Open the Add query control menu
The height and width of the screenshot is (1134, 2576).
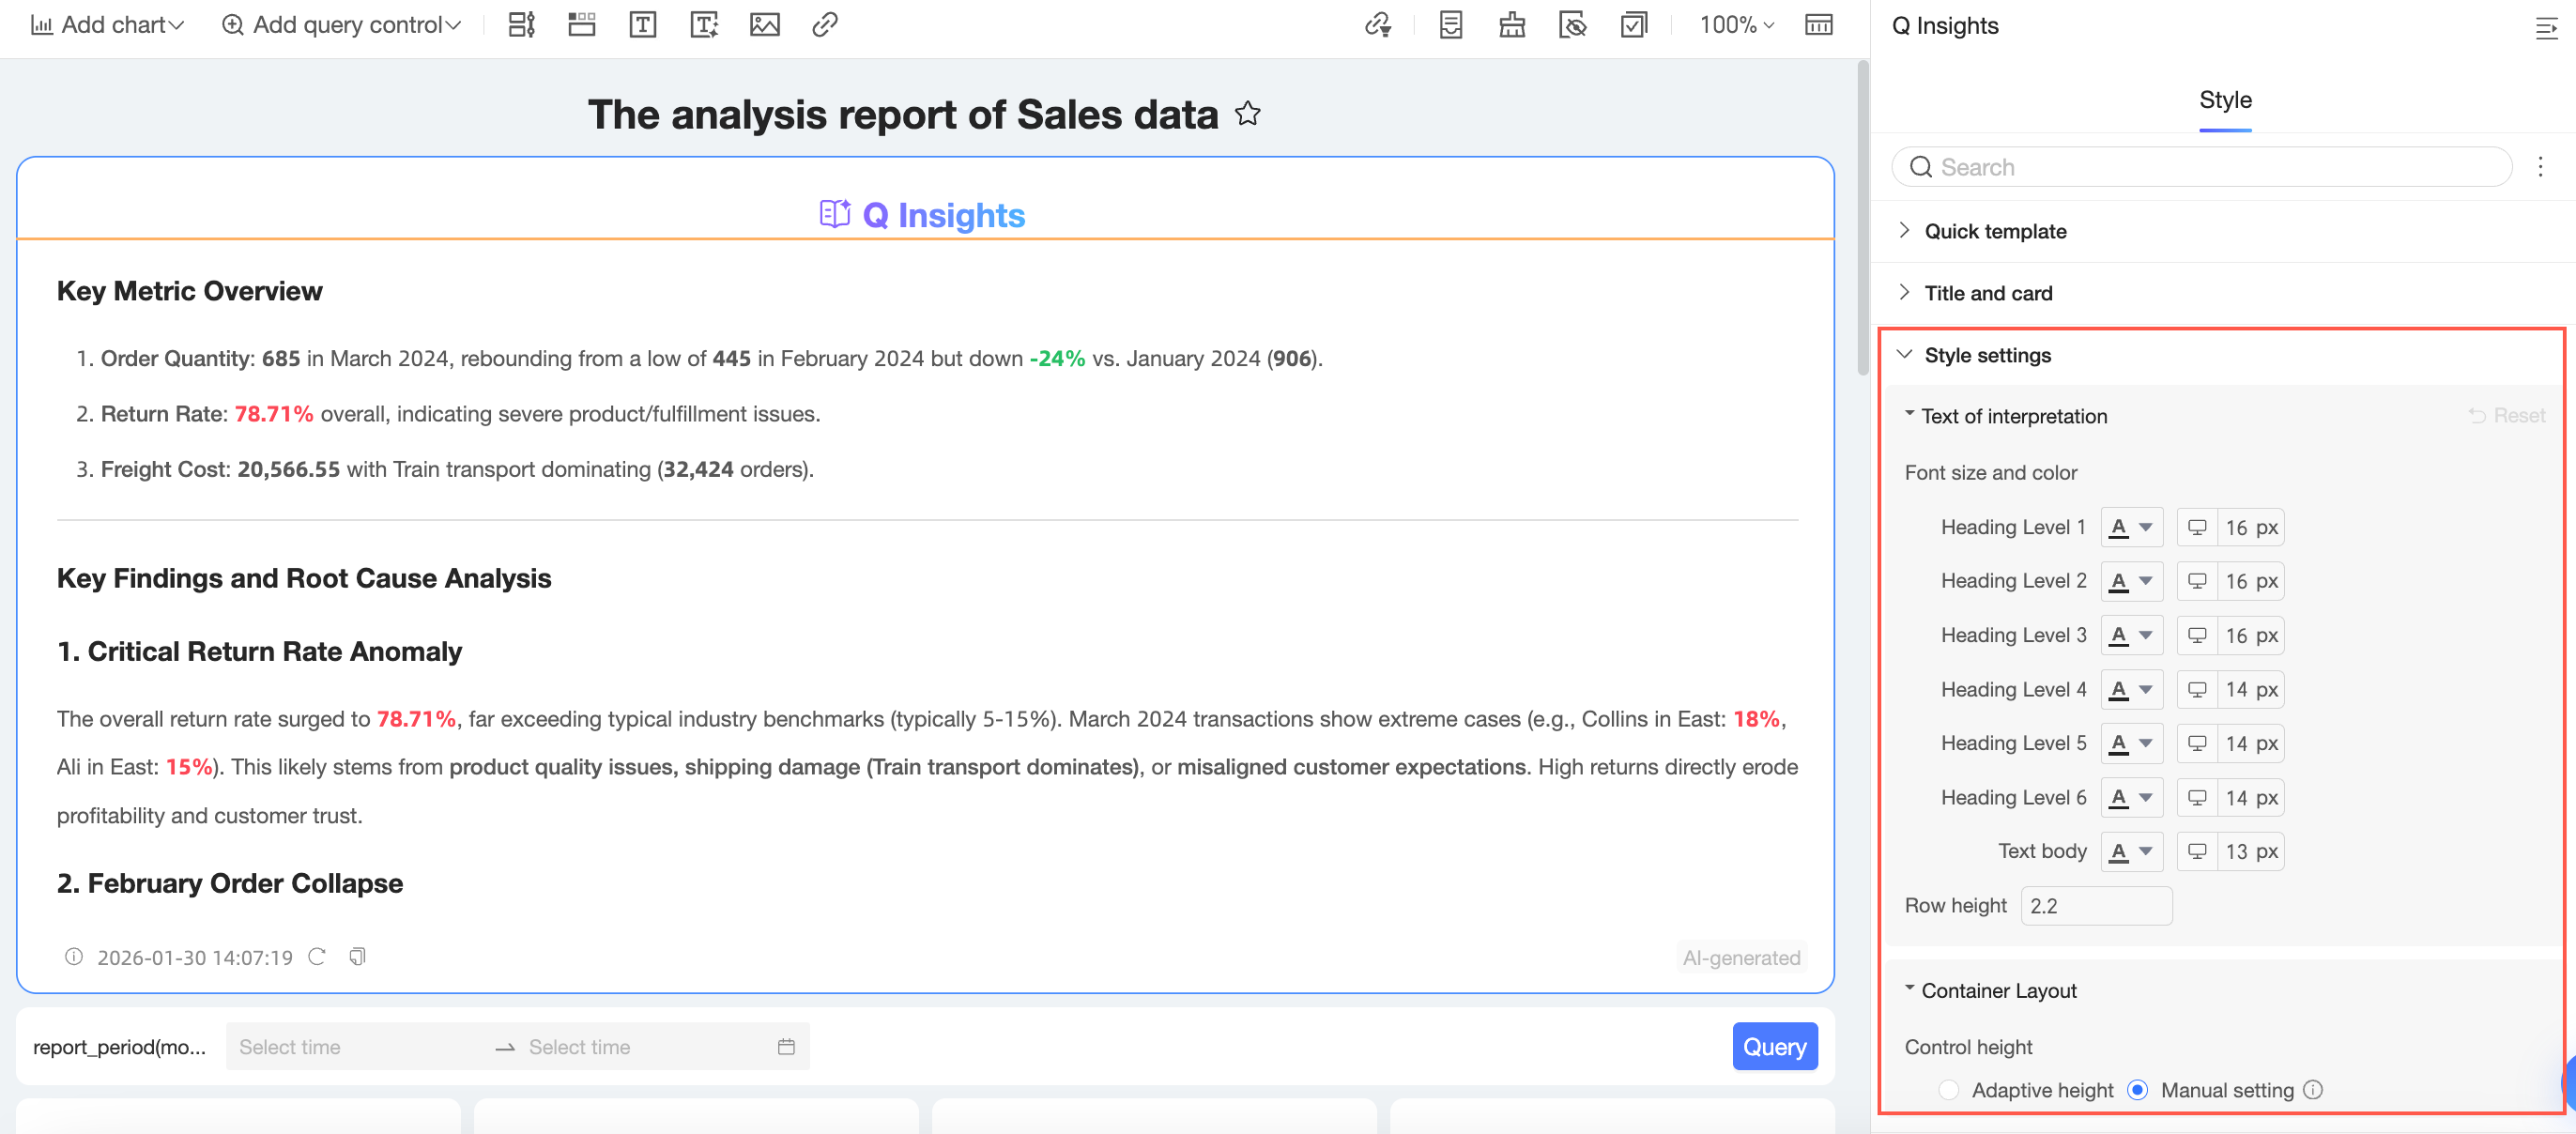[341, 25]
